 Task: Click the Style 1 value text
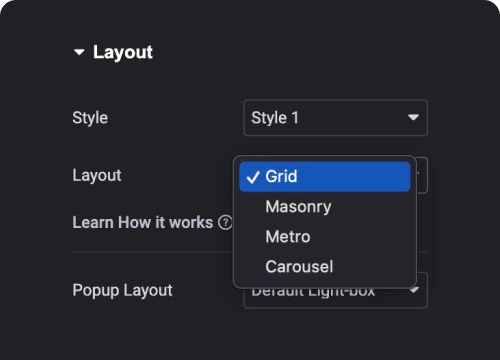[275, 118]
